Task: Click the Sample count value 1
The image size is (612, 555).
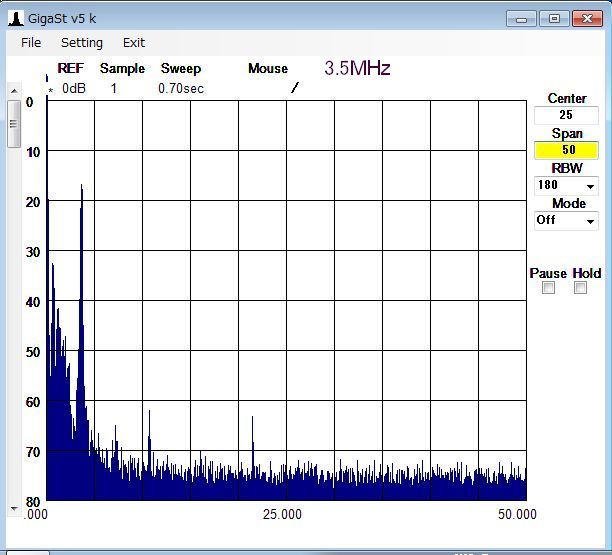Action: 114,89
